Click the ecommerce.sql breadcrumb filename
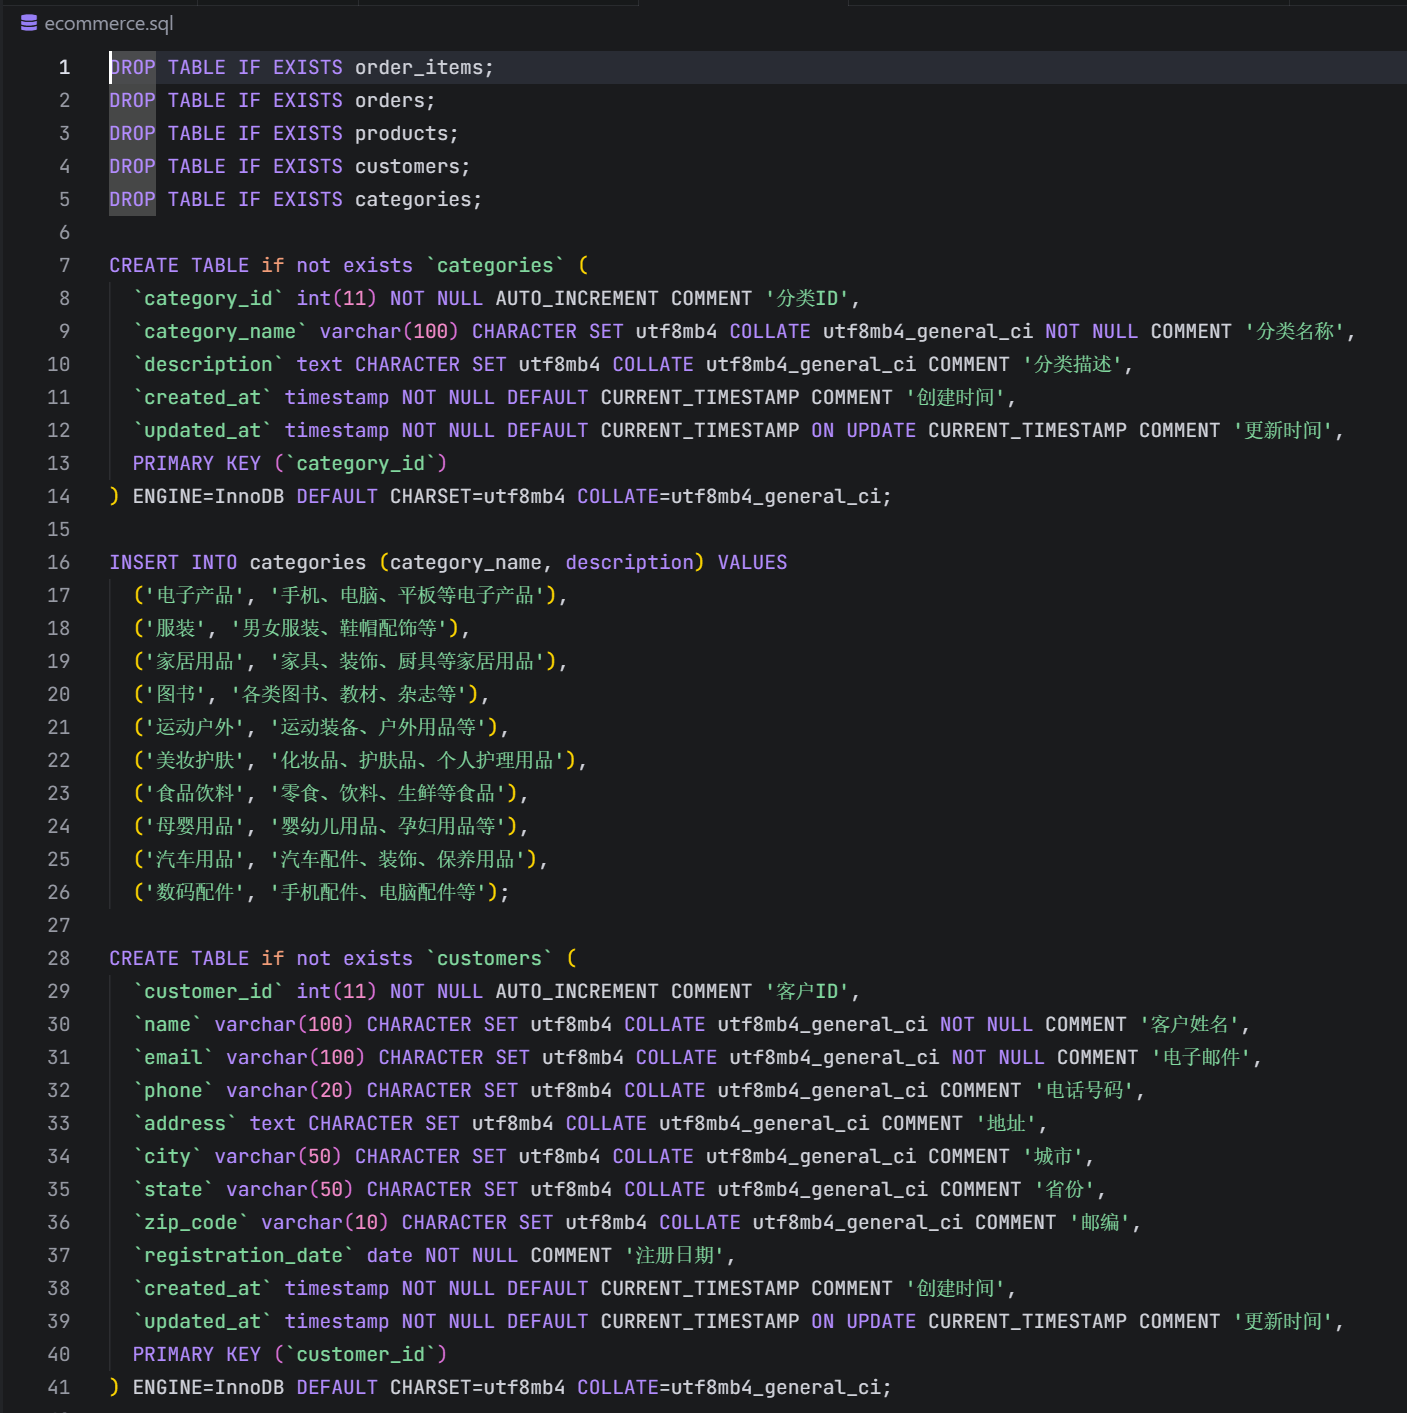 108,23
